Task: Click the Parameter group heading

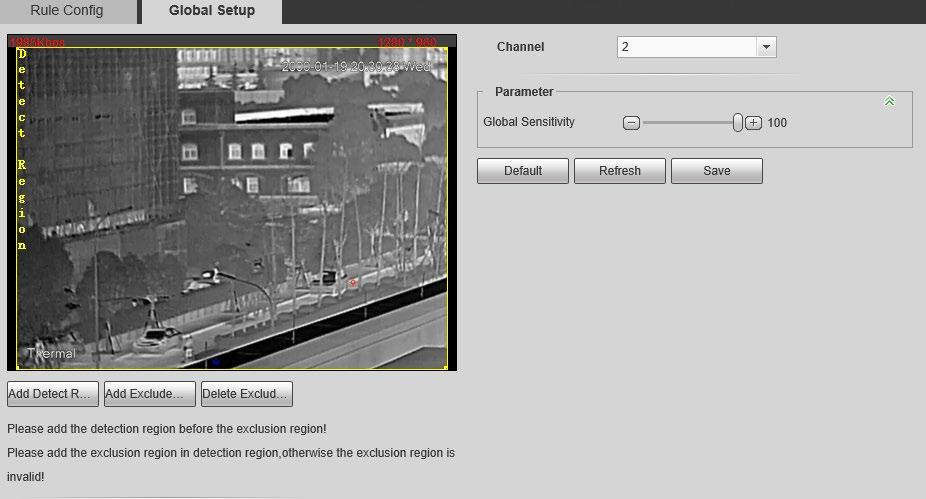Action: (x=524, y=92)
